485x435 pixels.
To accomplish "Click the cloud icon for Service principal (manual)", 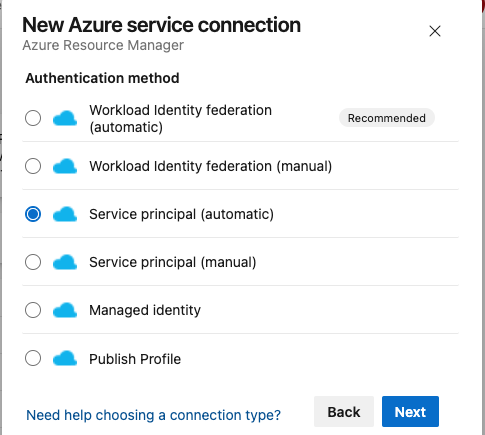I will [65, 262].
